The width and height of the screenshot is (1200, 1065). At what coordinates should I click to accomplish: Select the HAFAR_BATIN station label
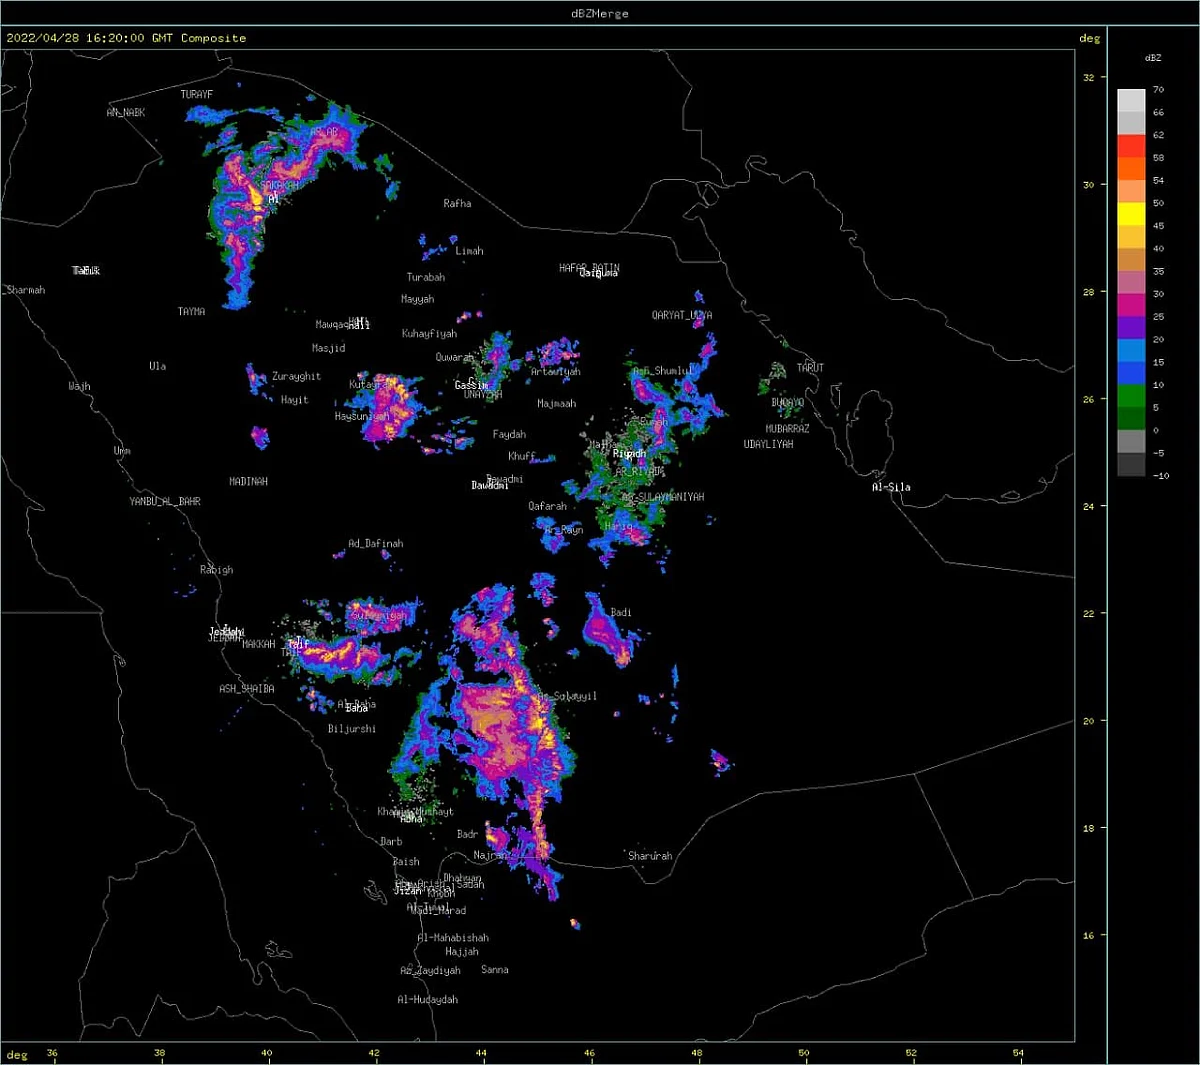[x=589, y=268]
